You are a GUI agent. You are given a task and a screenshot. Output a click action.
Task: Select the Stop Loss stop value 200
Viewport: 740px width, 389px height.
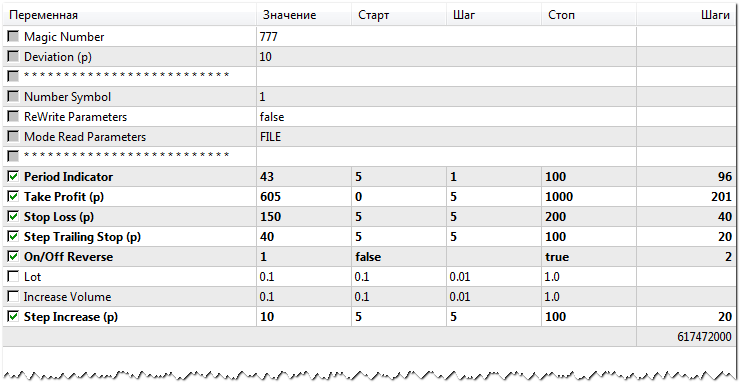tap(555, 217)
